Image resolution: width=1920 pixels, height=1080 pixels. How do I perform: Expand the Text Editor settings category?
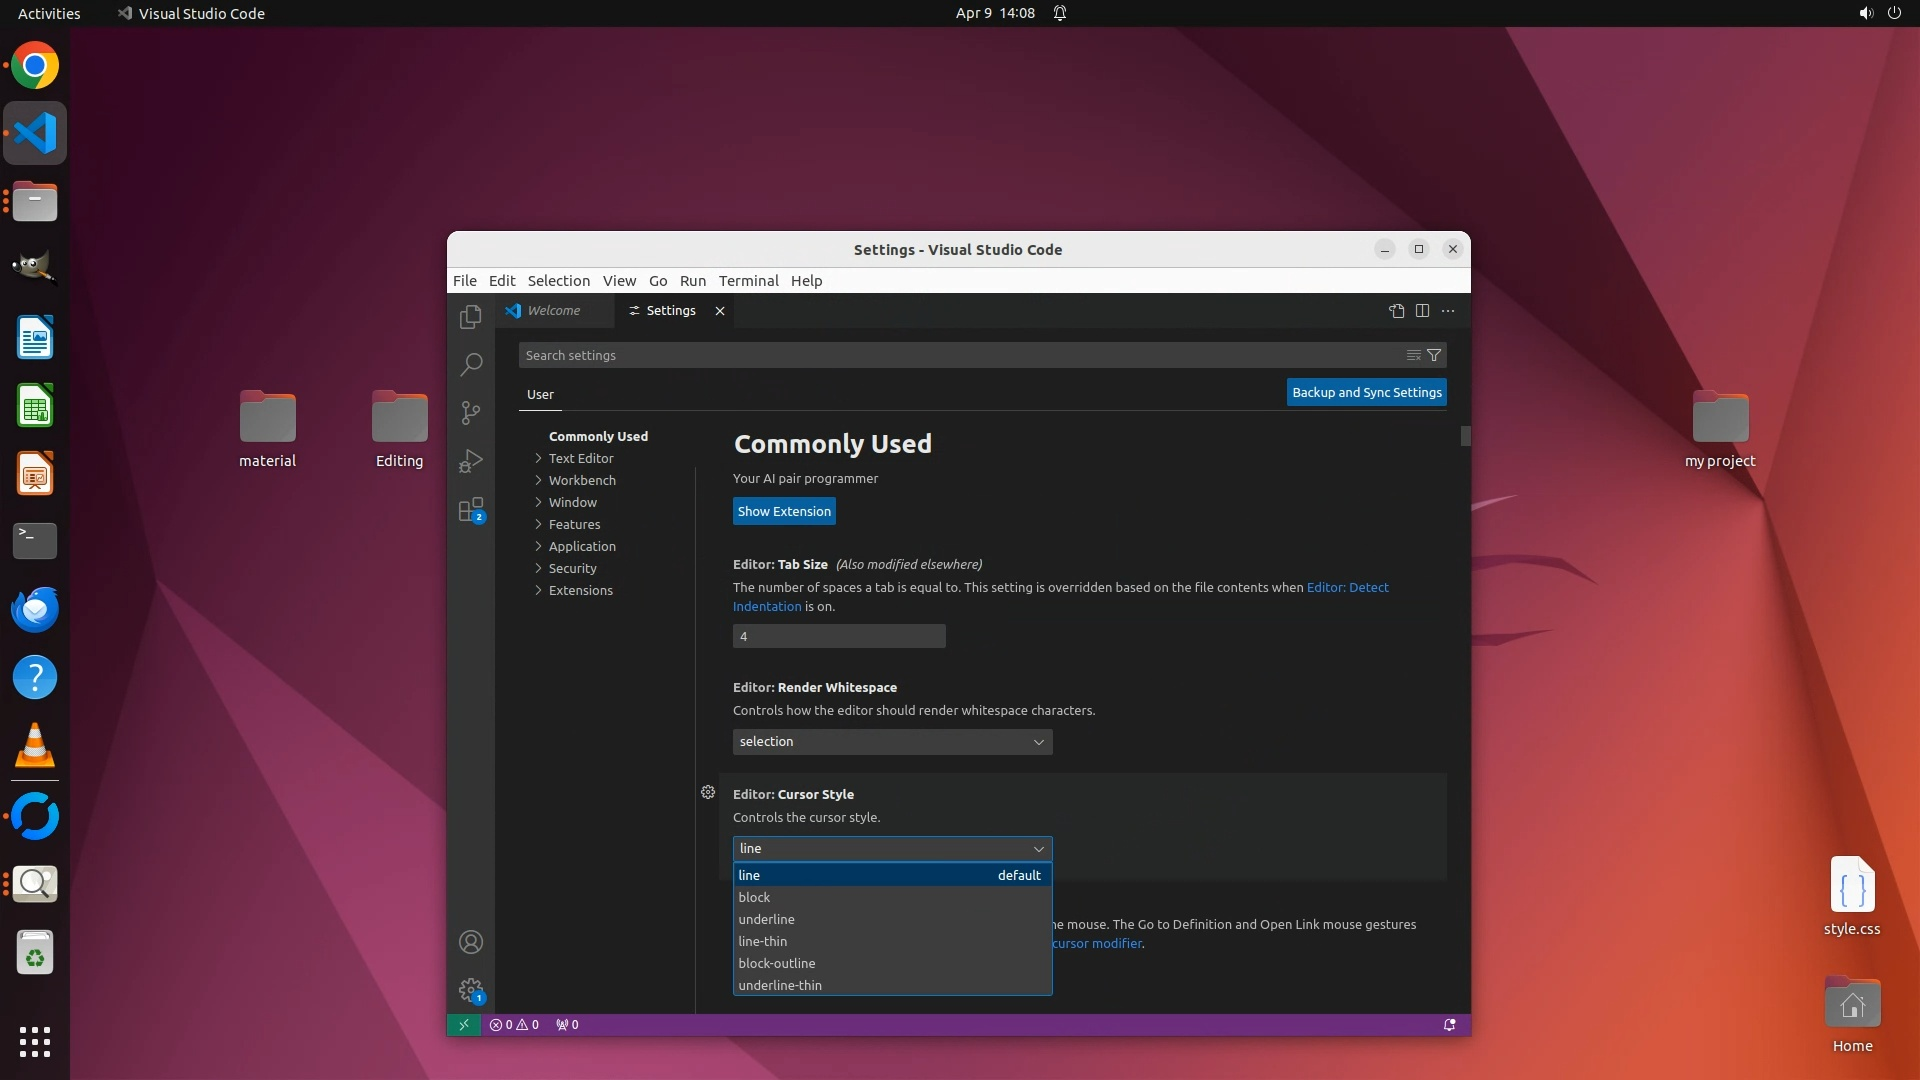[x=581, y=458]
